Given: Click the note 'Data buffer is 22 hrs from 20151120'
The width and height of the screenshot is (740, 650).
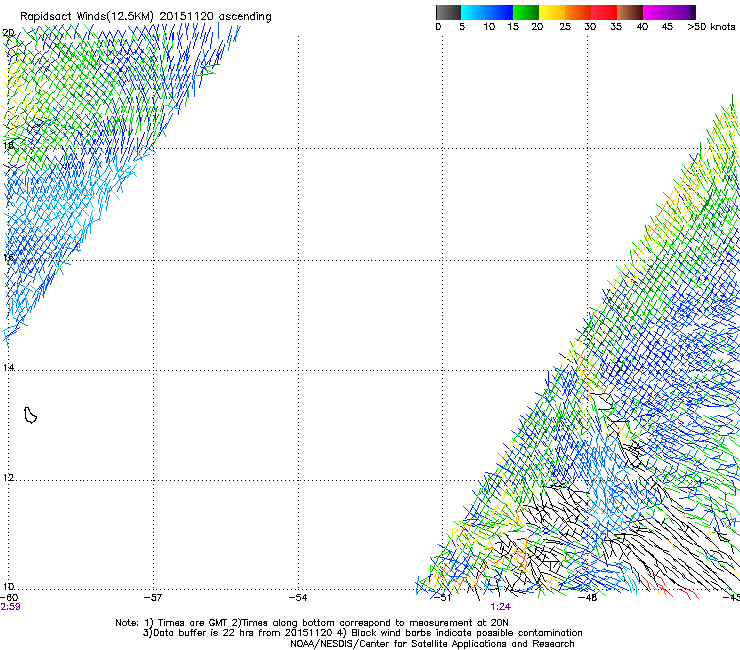Looking at the screenshot, I should pos(242,633).
